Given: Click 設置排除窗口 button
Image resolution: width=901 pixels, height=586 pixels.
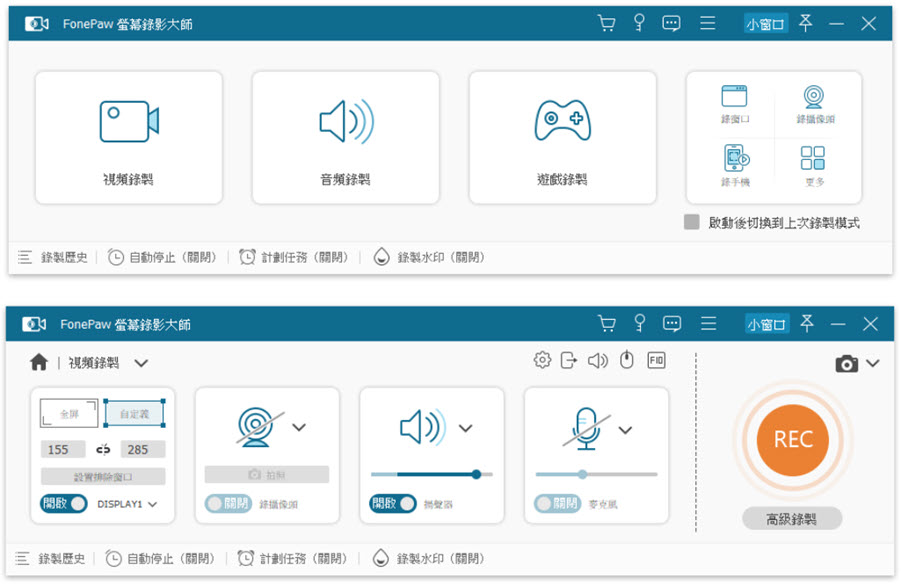Looking at the screenshot, I should coord(103,477).
